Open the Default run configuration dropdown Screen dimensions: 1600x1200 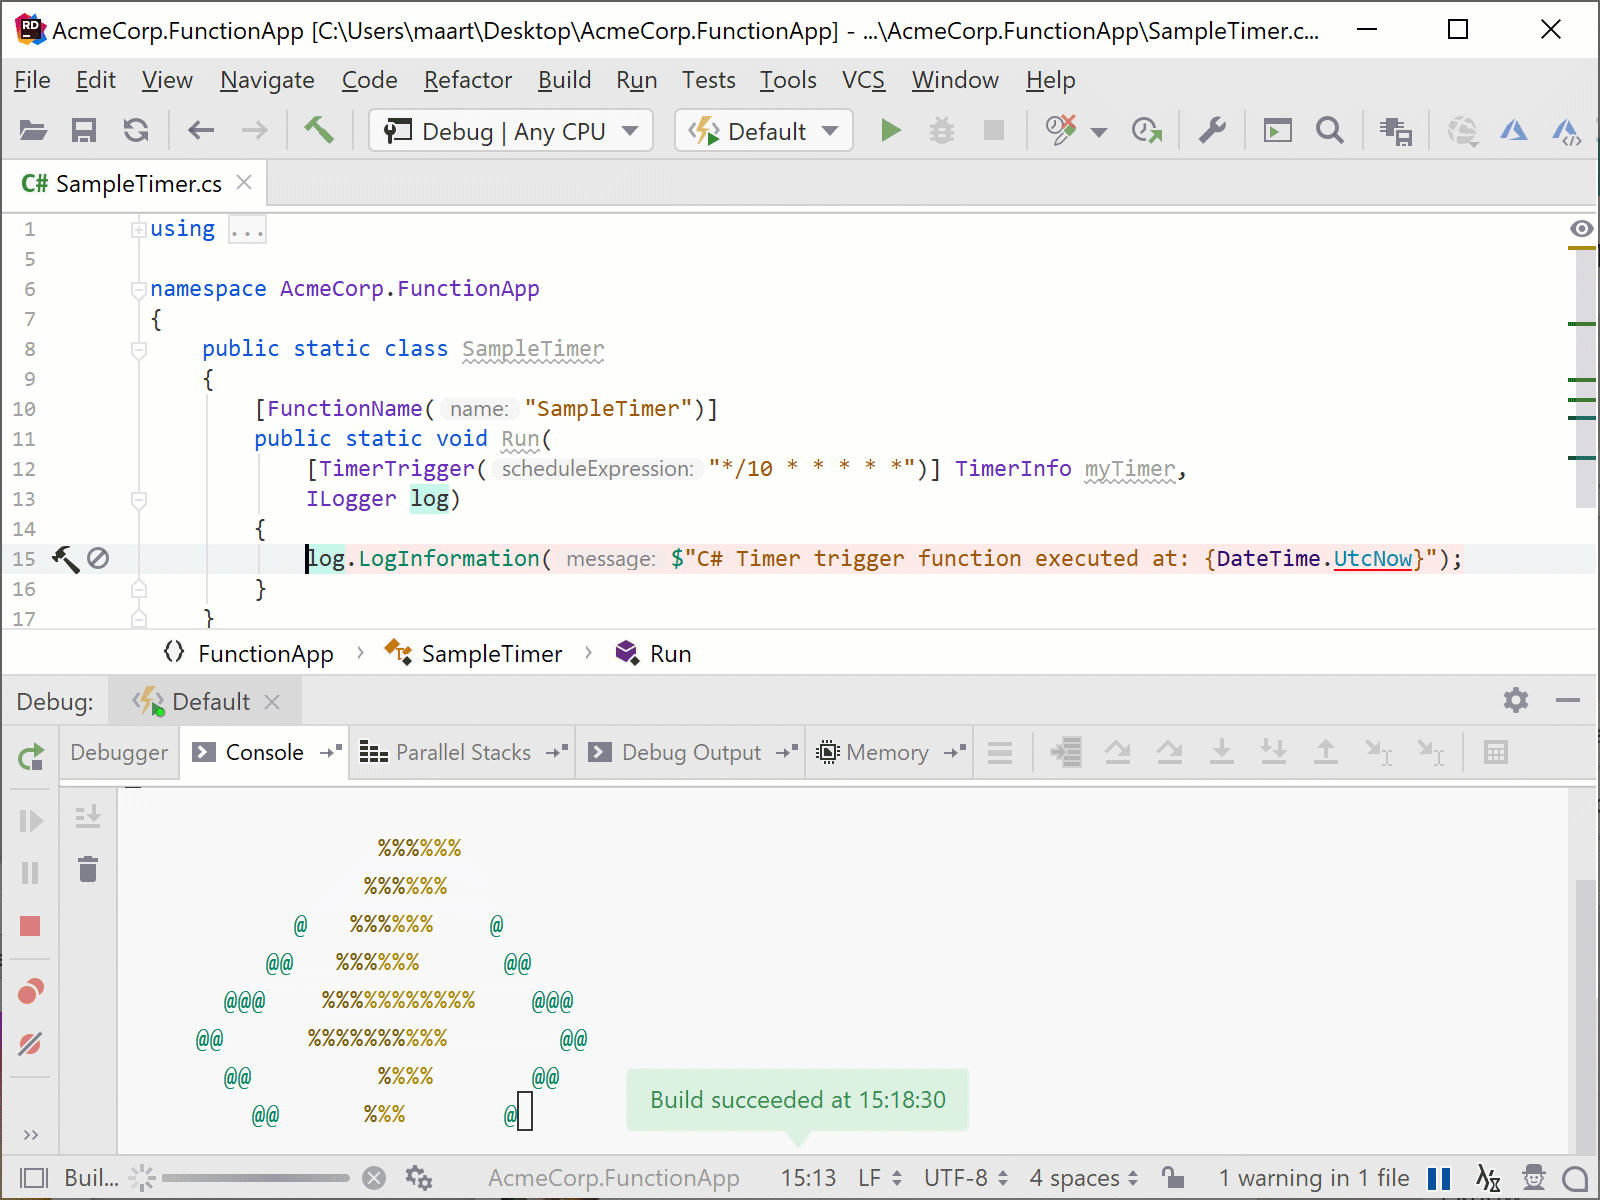tap(764, 131)
